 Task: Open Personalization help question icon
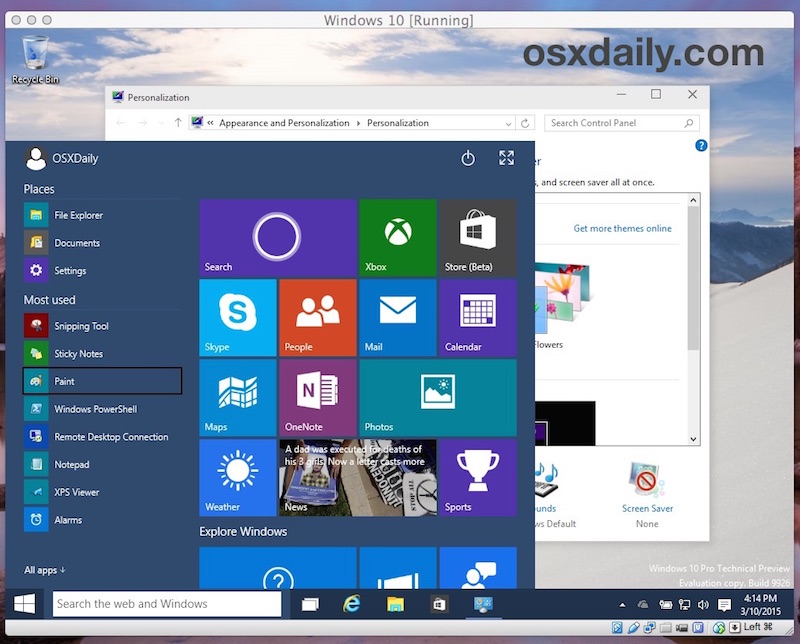(701, 146)
